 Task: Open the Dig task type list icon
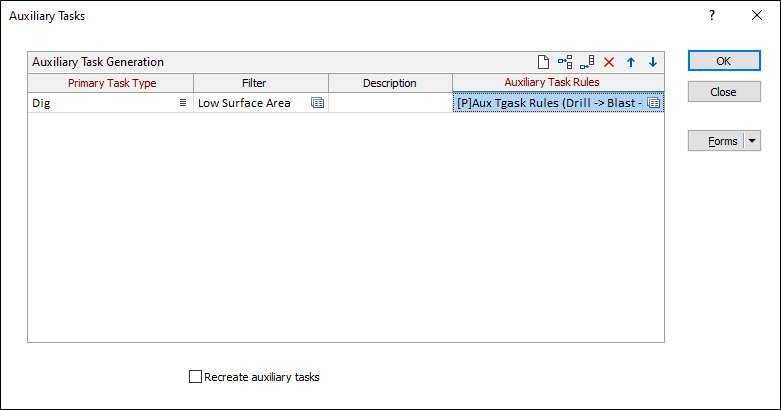pyautogui.click(x=183, y=103)
